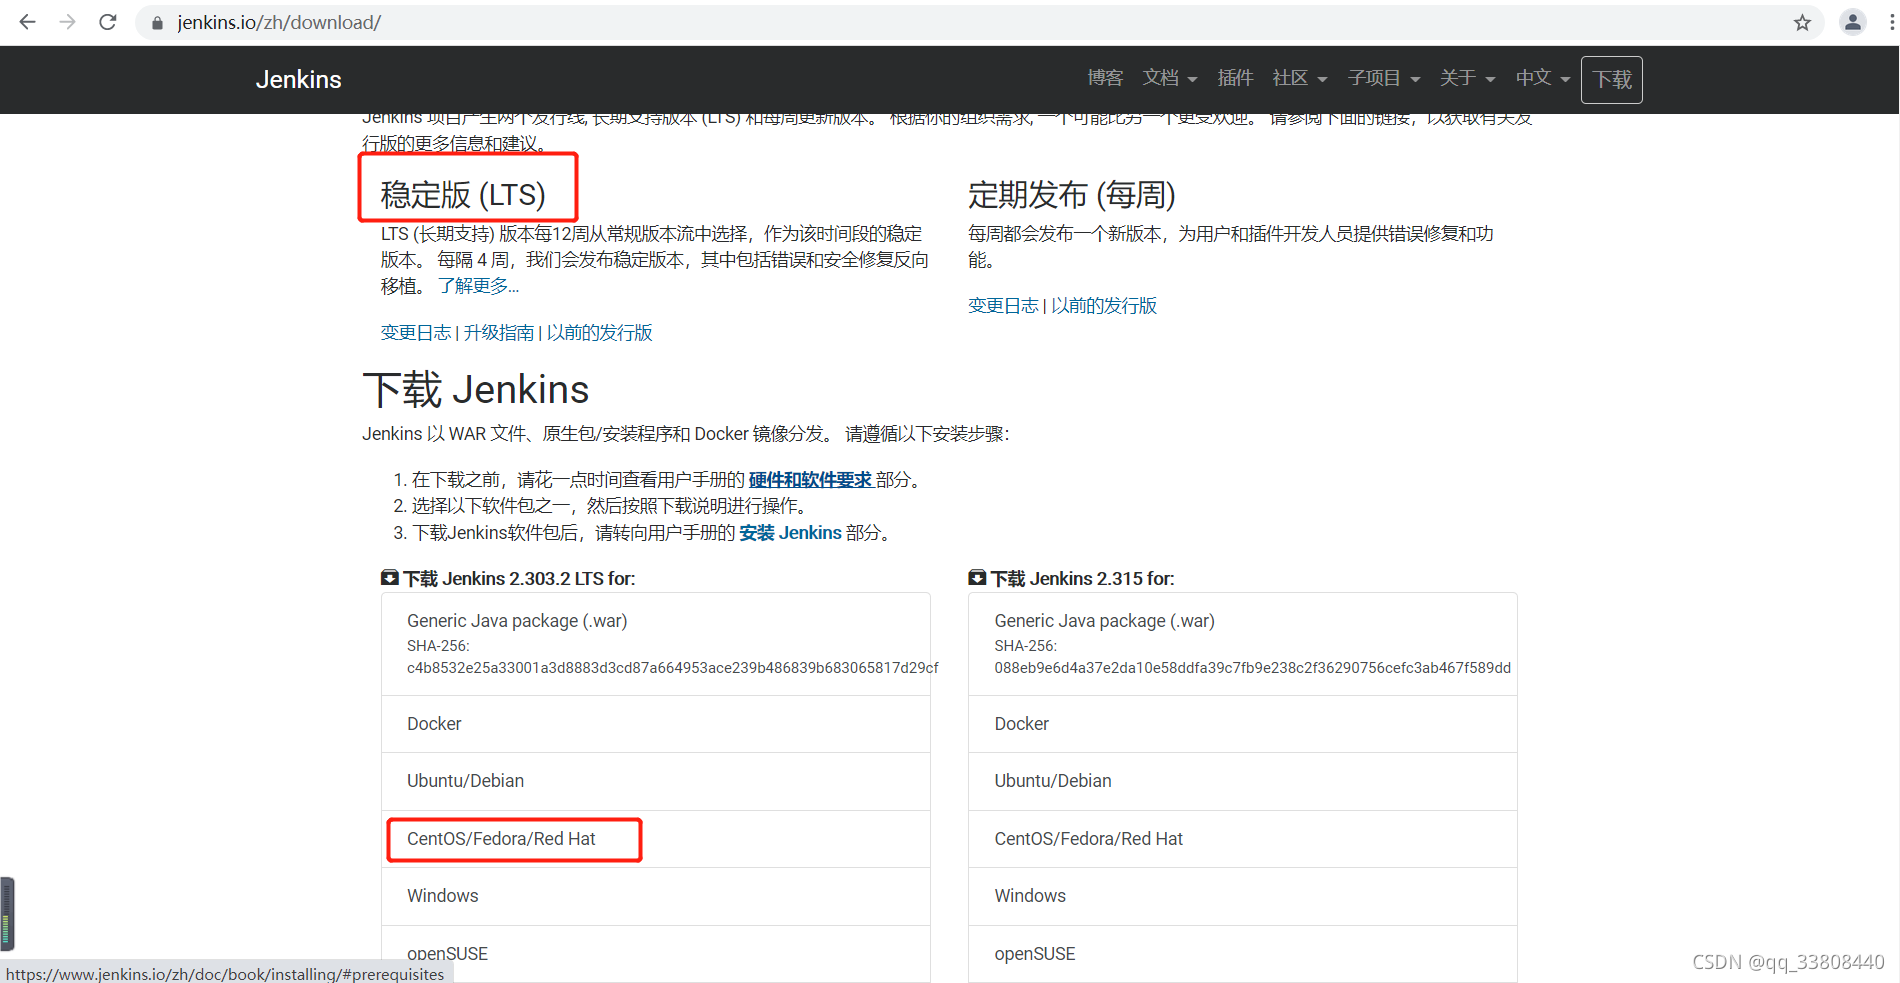Expand the 社区 dropdown menu

1300,78
